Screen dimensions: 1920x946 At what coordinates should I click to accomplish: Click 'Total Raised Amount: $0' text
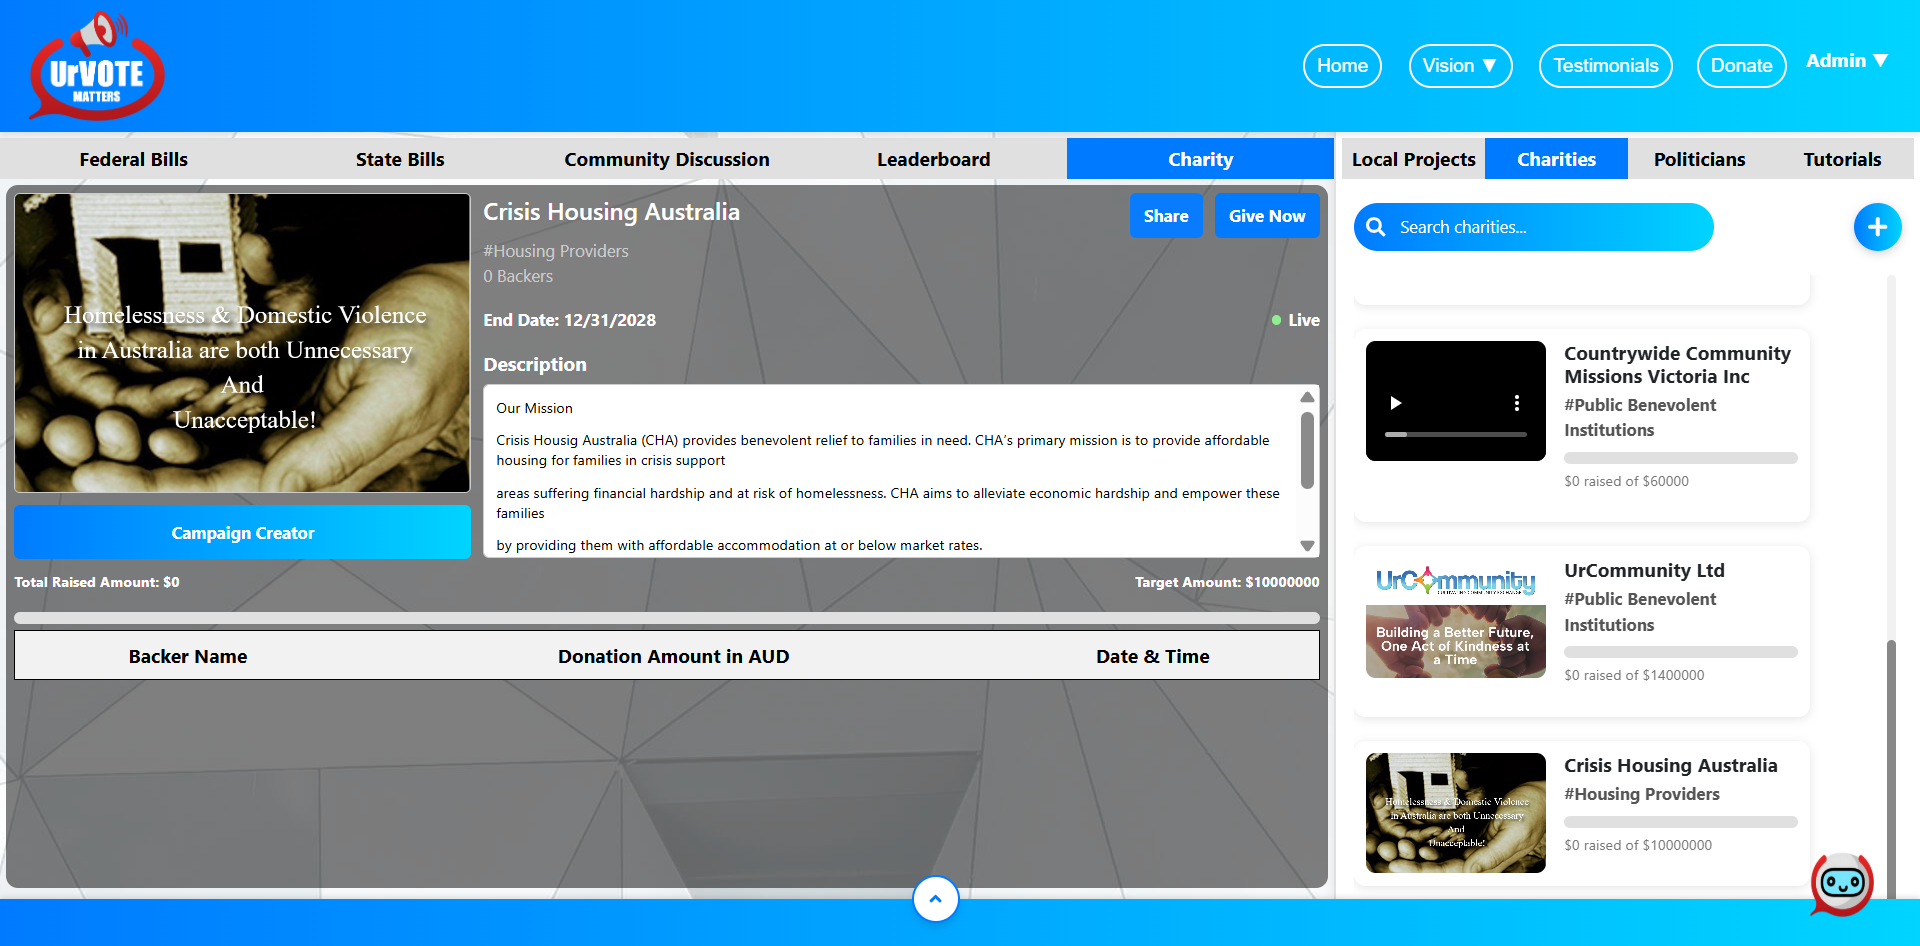pyautogui.click(x=97, y=582)
